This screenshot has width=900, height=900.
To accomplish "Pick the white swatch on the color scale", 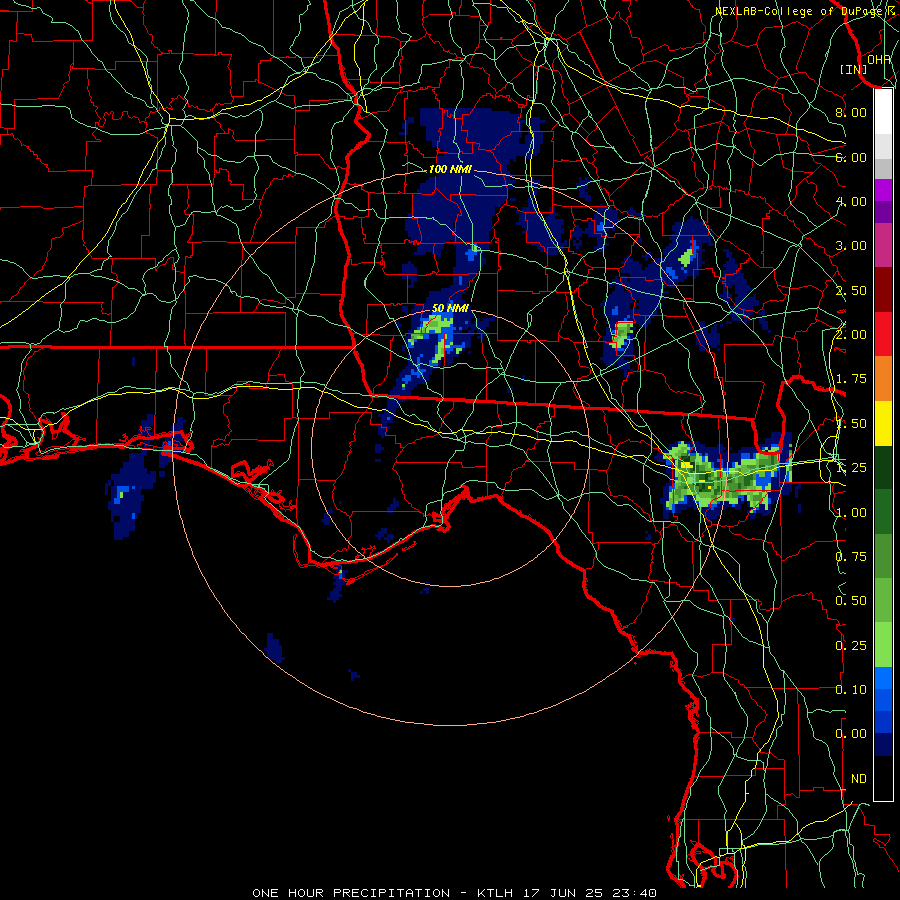I will [x=883, y=112].
